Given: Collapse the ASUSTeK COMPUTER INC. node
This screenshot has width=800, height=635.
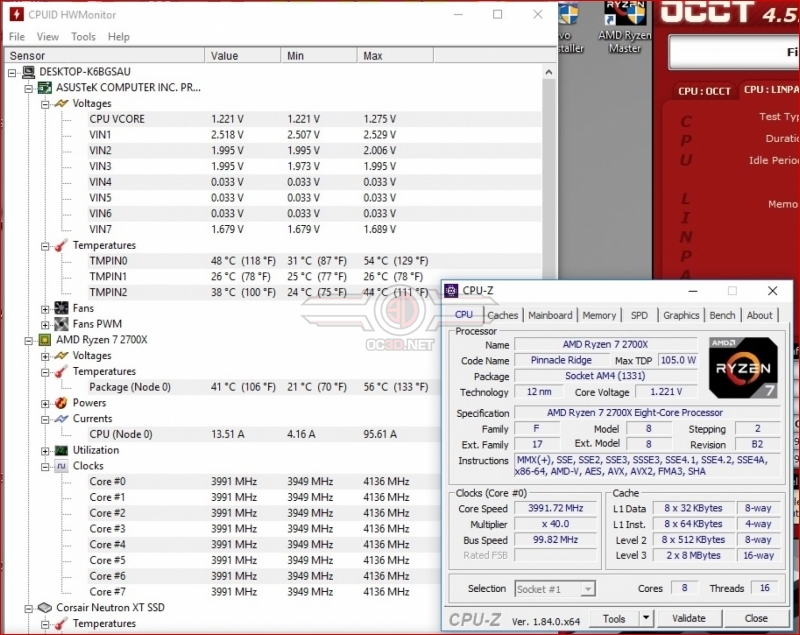Looking at the screenshot, I should (x=29, y=88).
